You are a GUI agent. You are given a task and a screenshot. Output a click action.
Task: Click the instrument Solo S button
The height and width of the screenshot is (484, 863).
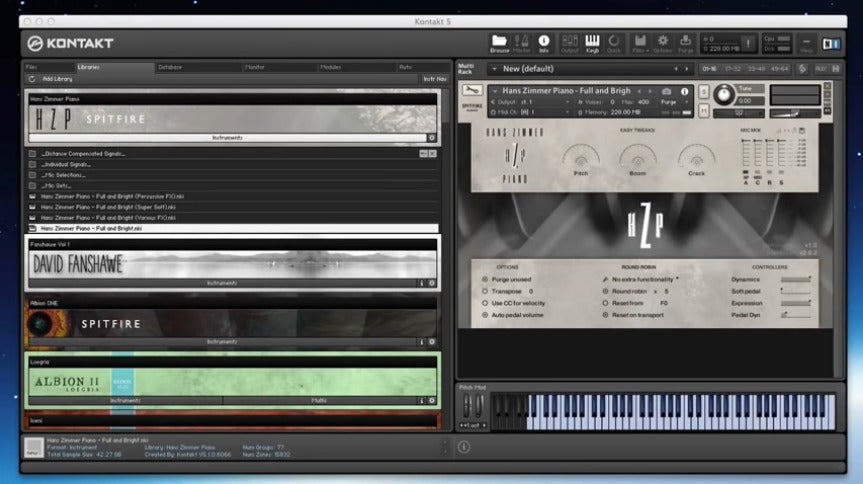click(705, 91)
